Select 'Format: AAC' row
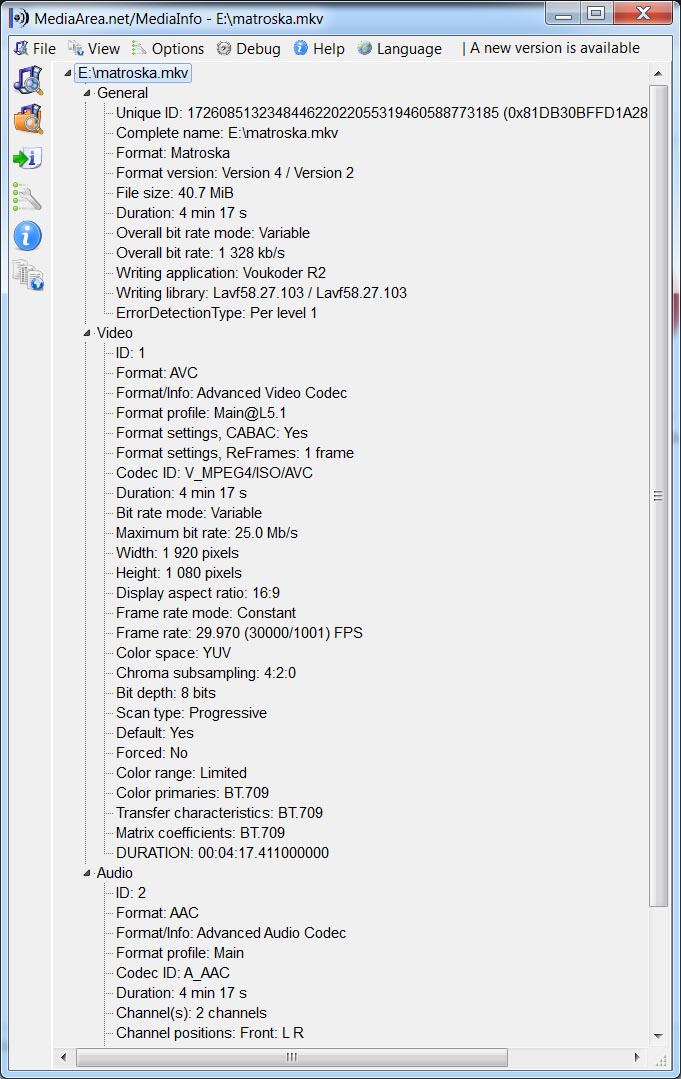This screenshot has width=681, height=1079. pos(157,912)
